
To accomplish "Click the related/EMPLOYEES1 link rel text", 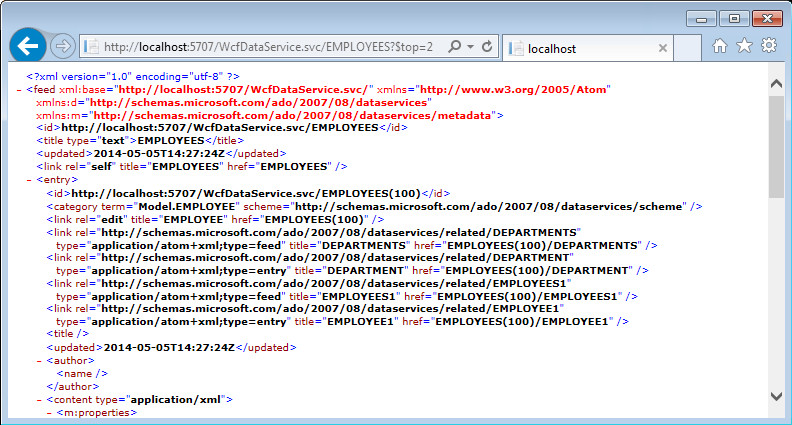I will coord(334,284).
